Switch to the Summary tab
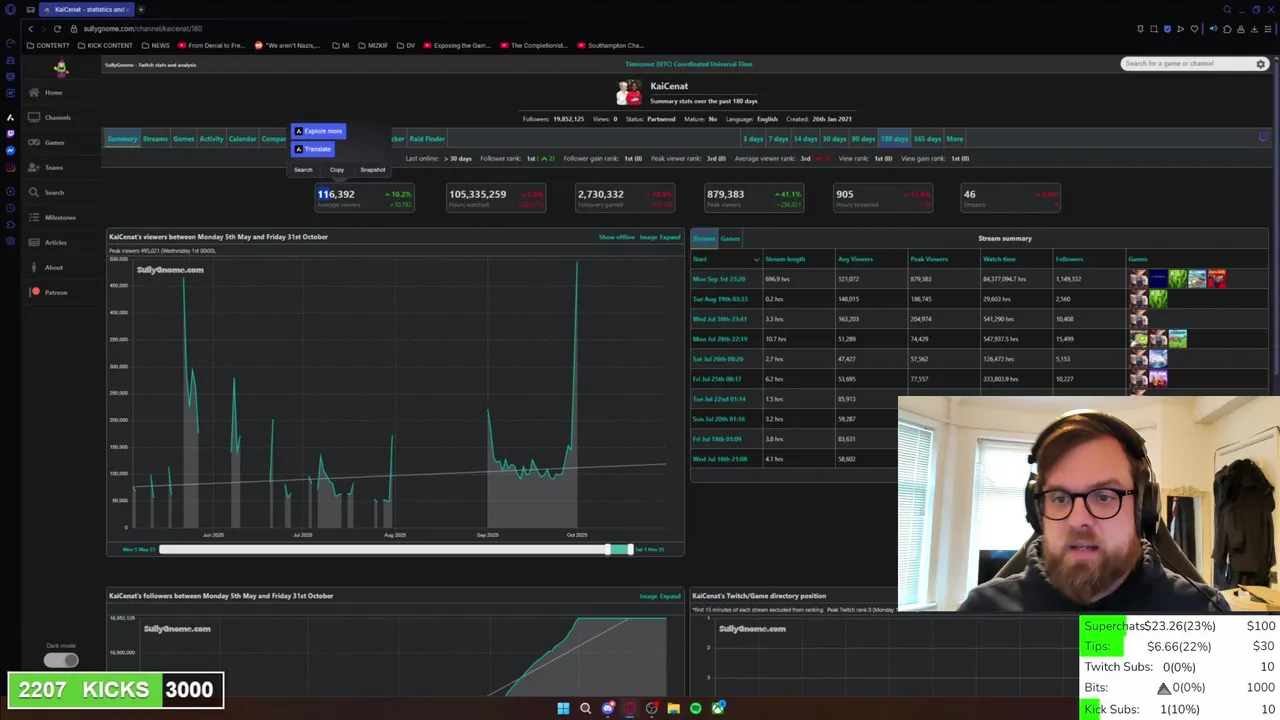Viewport: 1280px width, 720px height. [x=122, y=139]
